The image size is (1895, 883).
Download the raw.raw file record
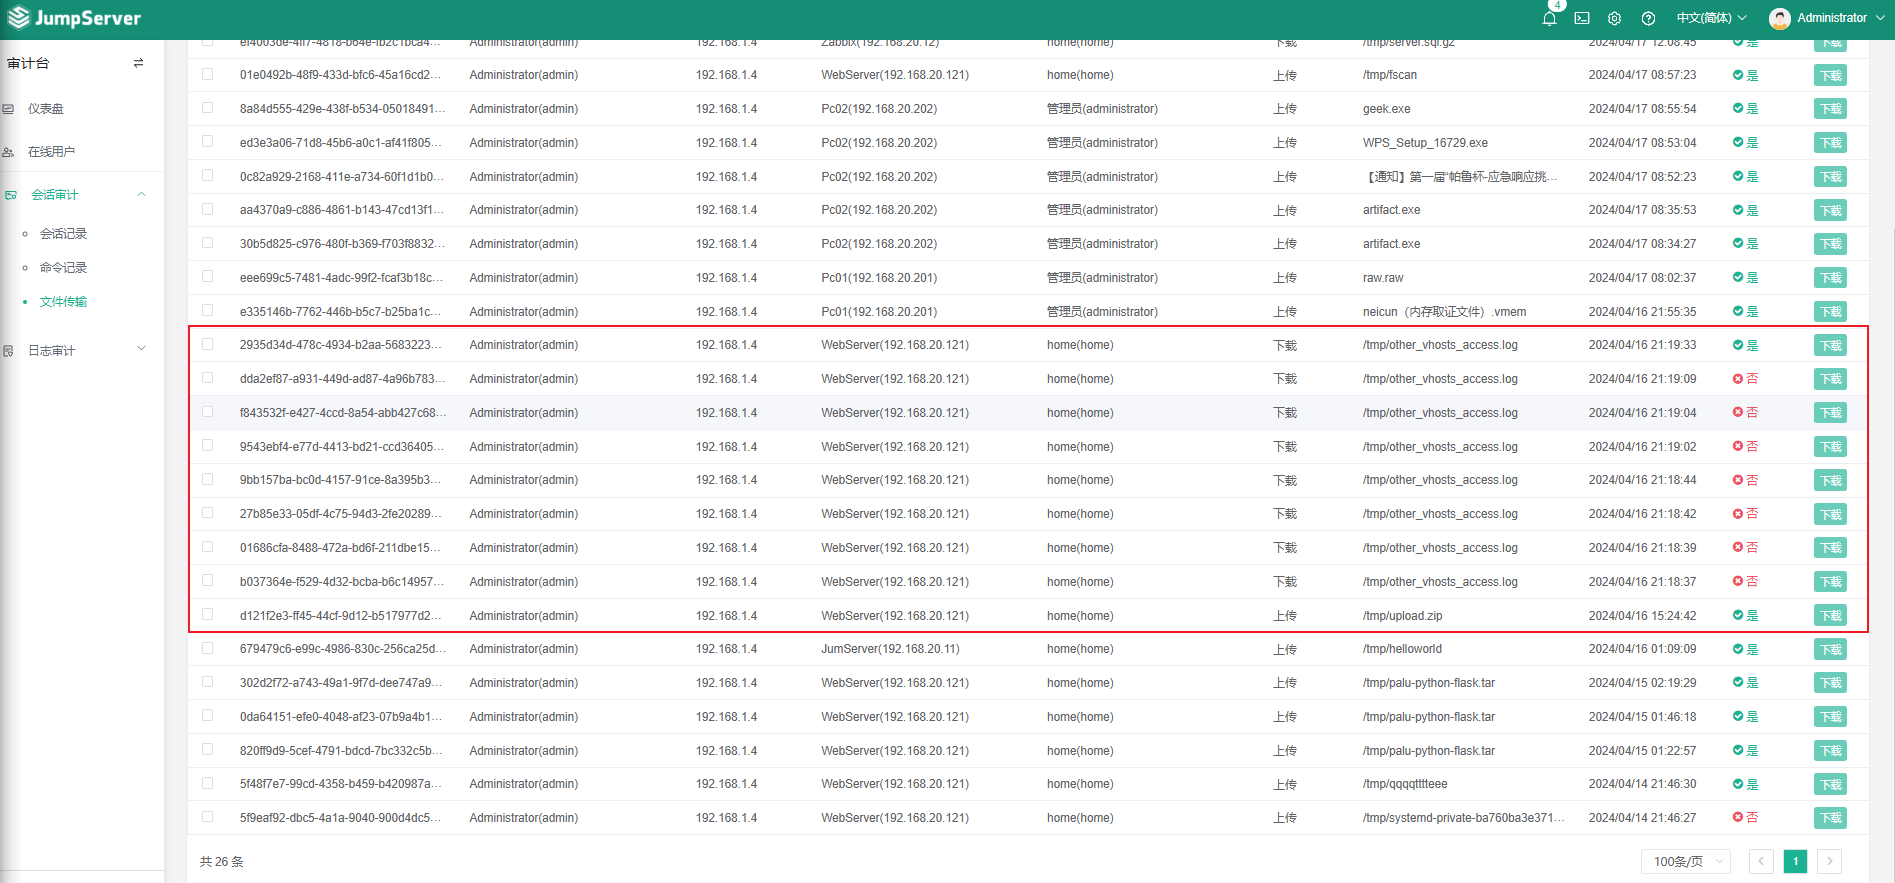point(1830,278)
